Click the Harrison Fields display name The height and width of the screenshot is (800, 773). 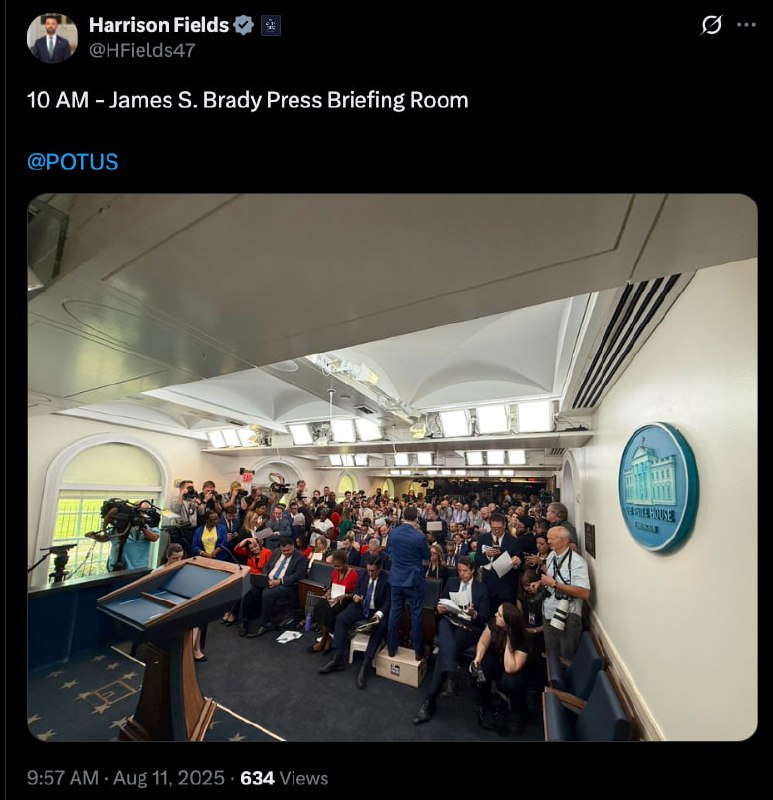point(159,25)
